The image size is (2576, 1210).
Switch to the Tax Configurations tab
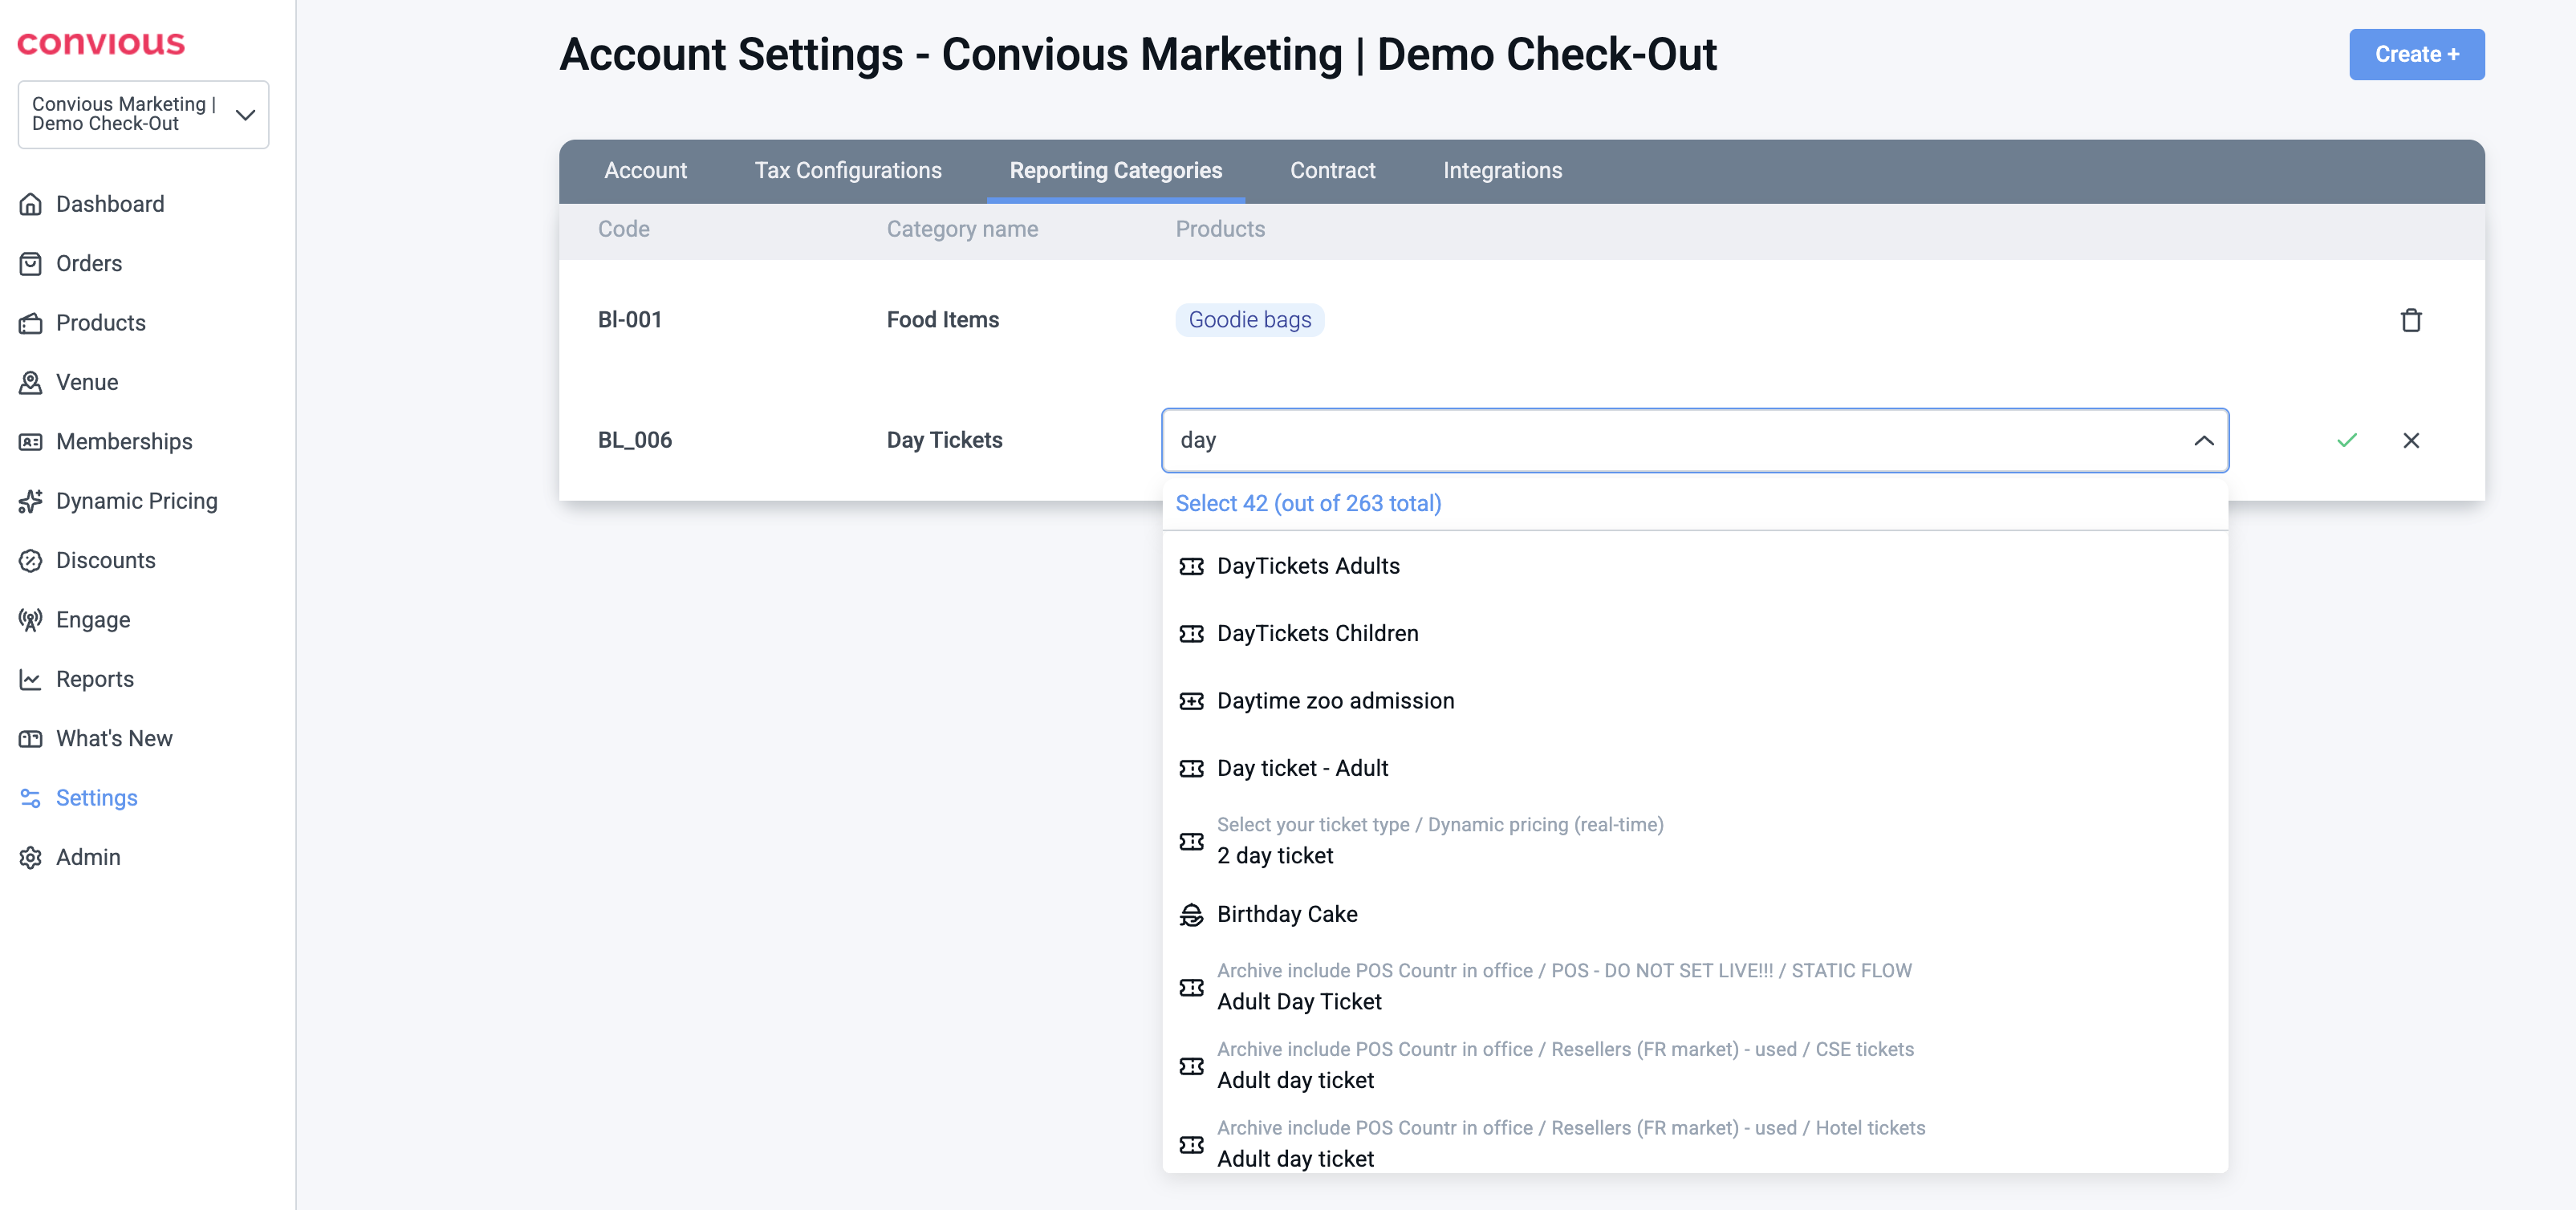pos(847,170)
